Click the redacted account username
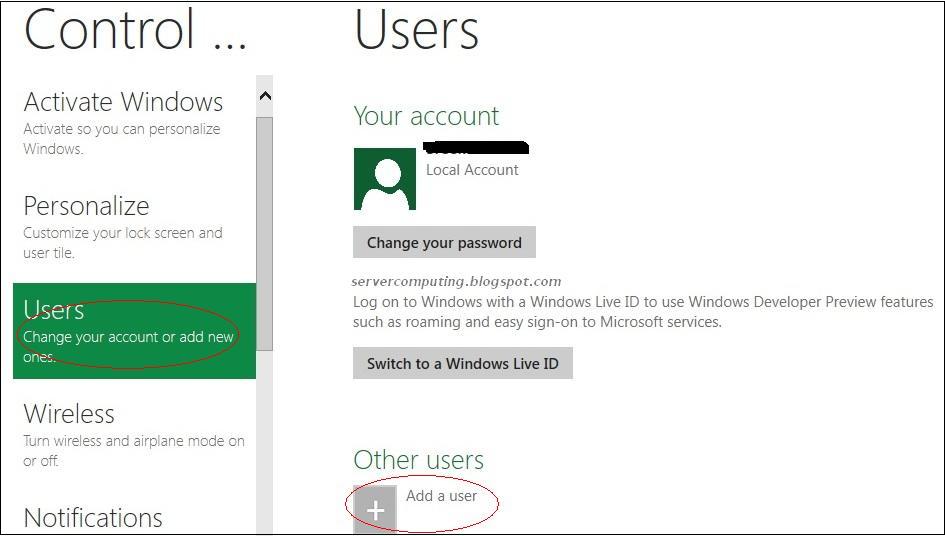The image size is (945, 536). [x=476, y=148]
